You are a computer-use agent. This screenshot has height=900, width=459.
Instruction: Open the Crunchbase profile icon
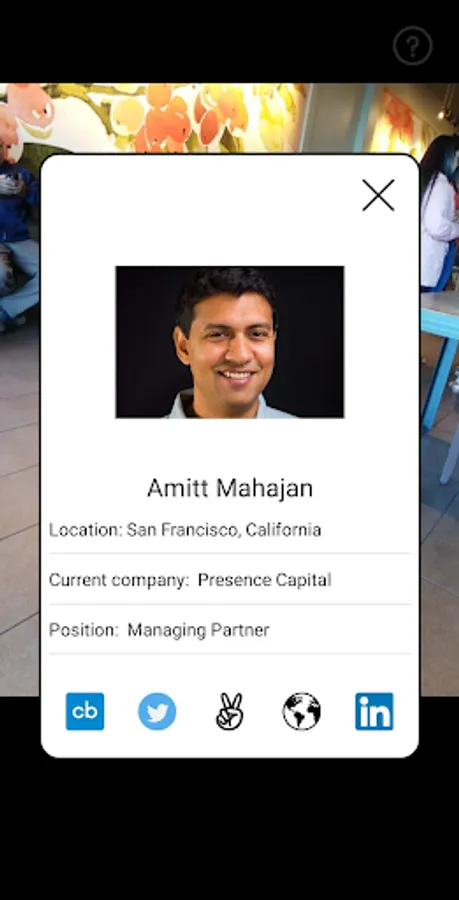(x=85, y=711)
